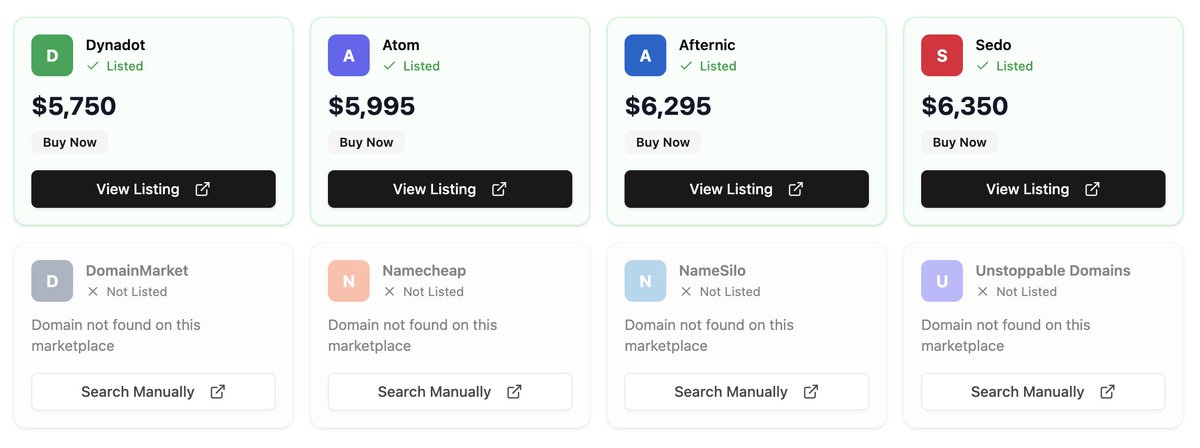Click the red Sedo S logo icon
Screen dimensions: 1200x448
click(x=942, y=55)
